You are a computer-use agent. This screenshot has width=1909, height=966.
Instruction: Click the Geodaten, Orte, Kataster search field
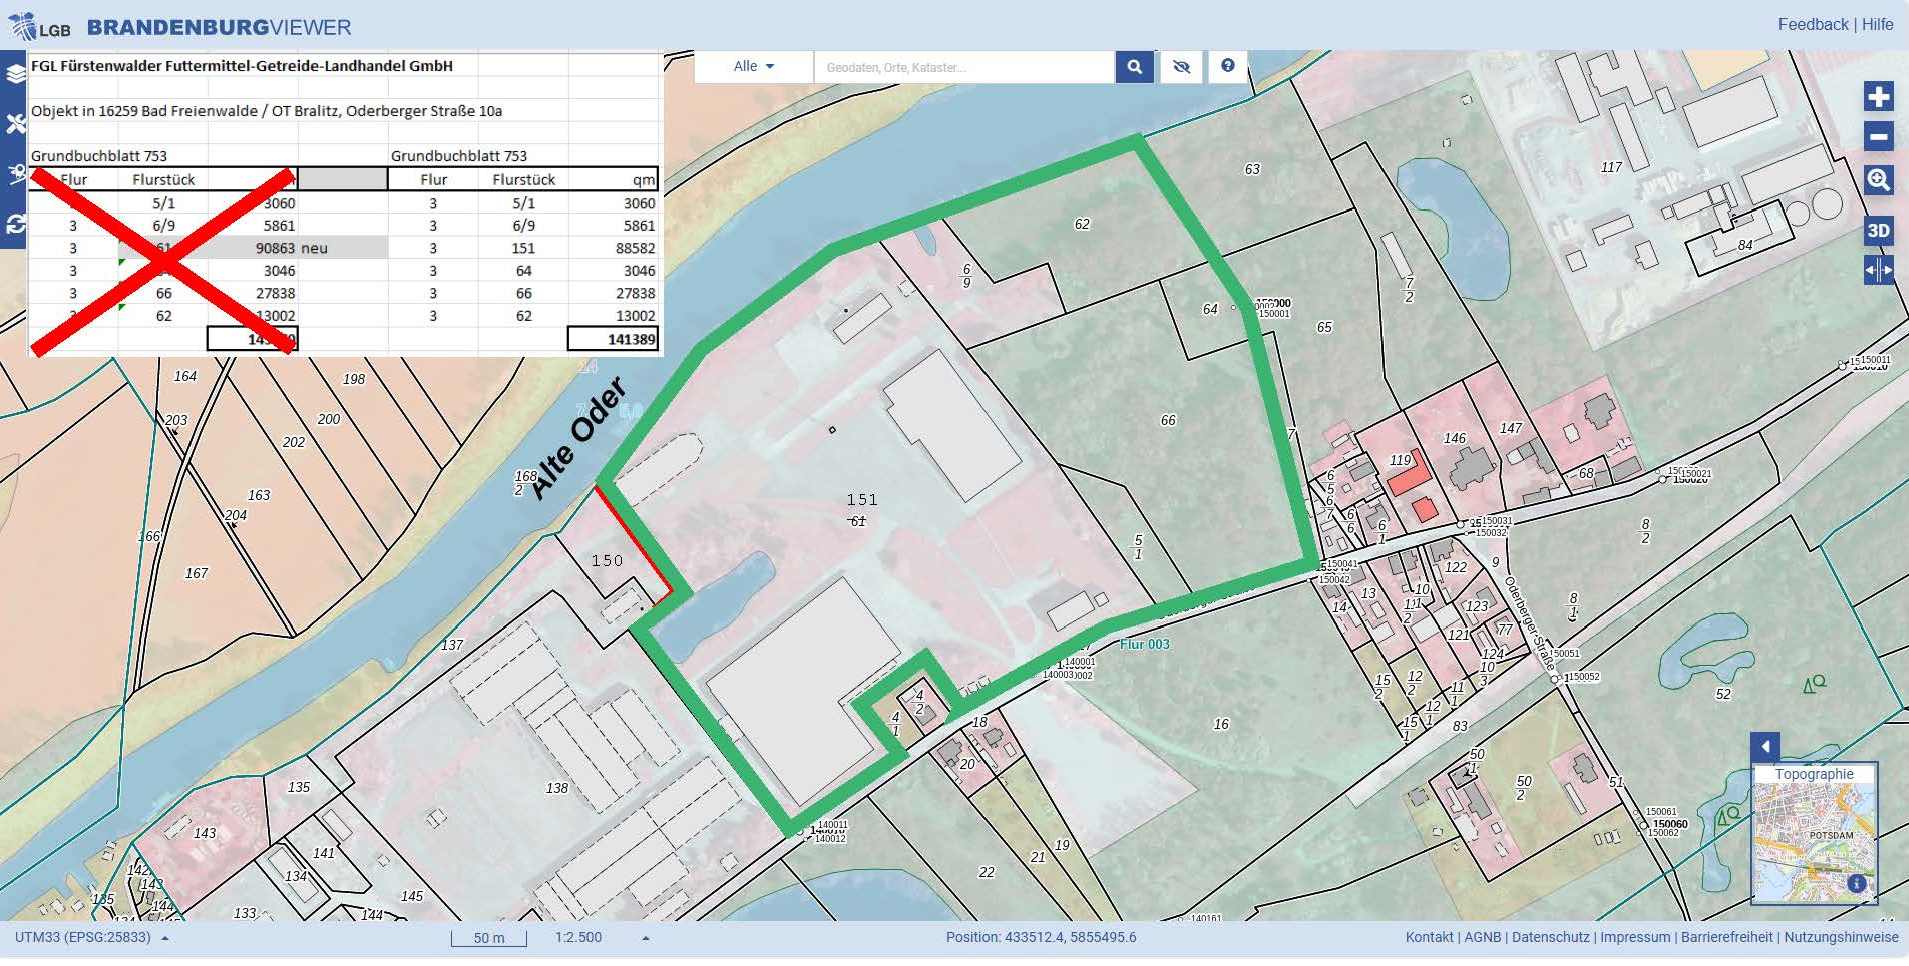coord(964,67)
